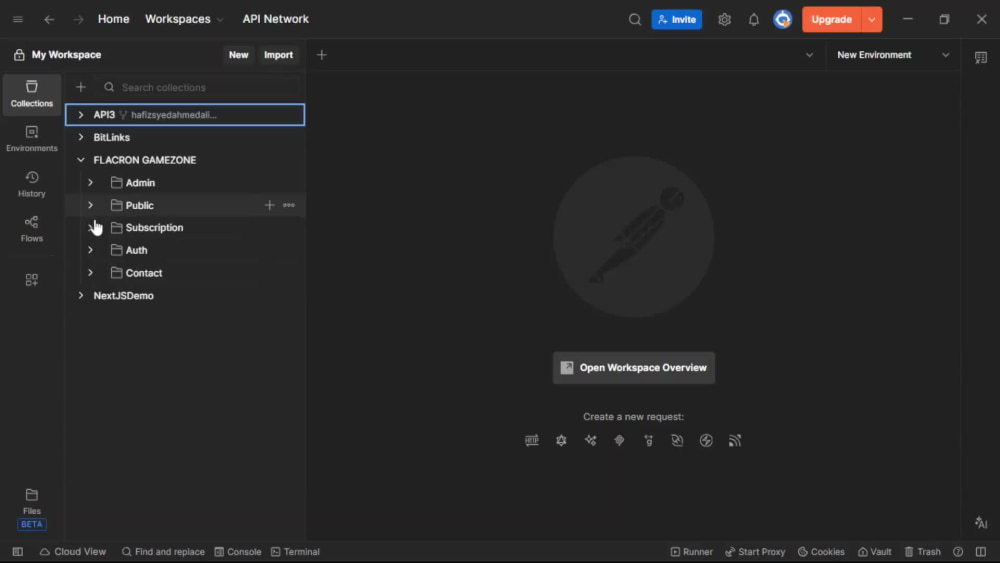The image size is (1000, 563).
Task: Create a new MQTT request
Action: pyautogui.click(x=735, y=440)
